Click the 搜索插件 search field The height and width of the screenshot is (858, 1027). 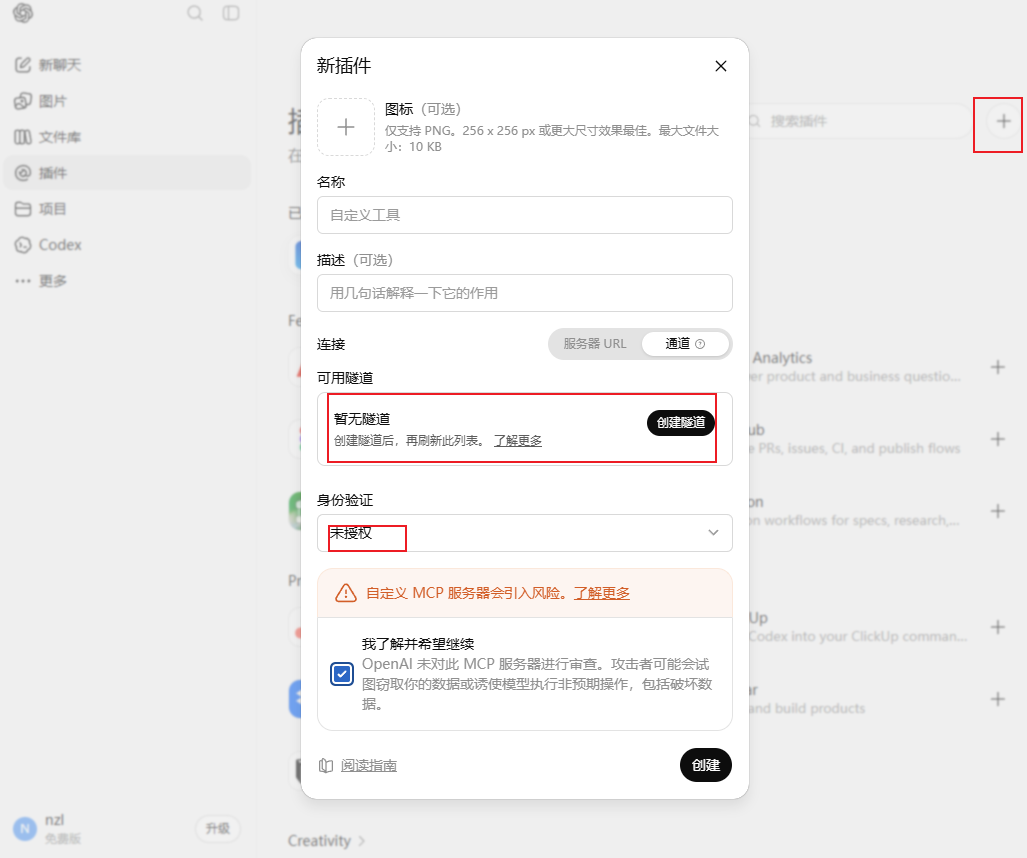click(859, 121)
